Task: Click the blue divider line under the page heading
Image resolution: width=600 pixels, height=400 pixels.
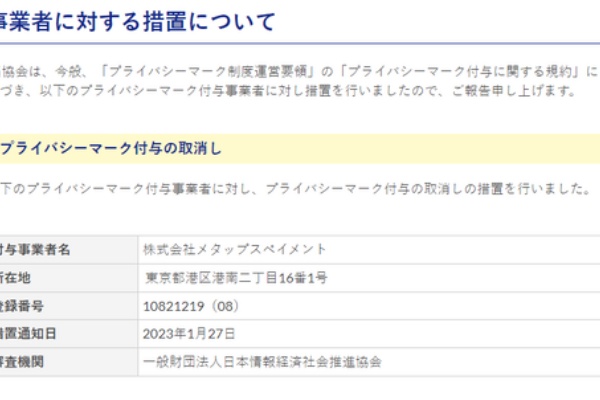Action: 300,43
